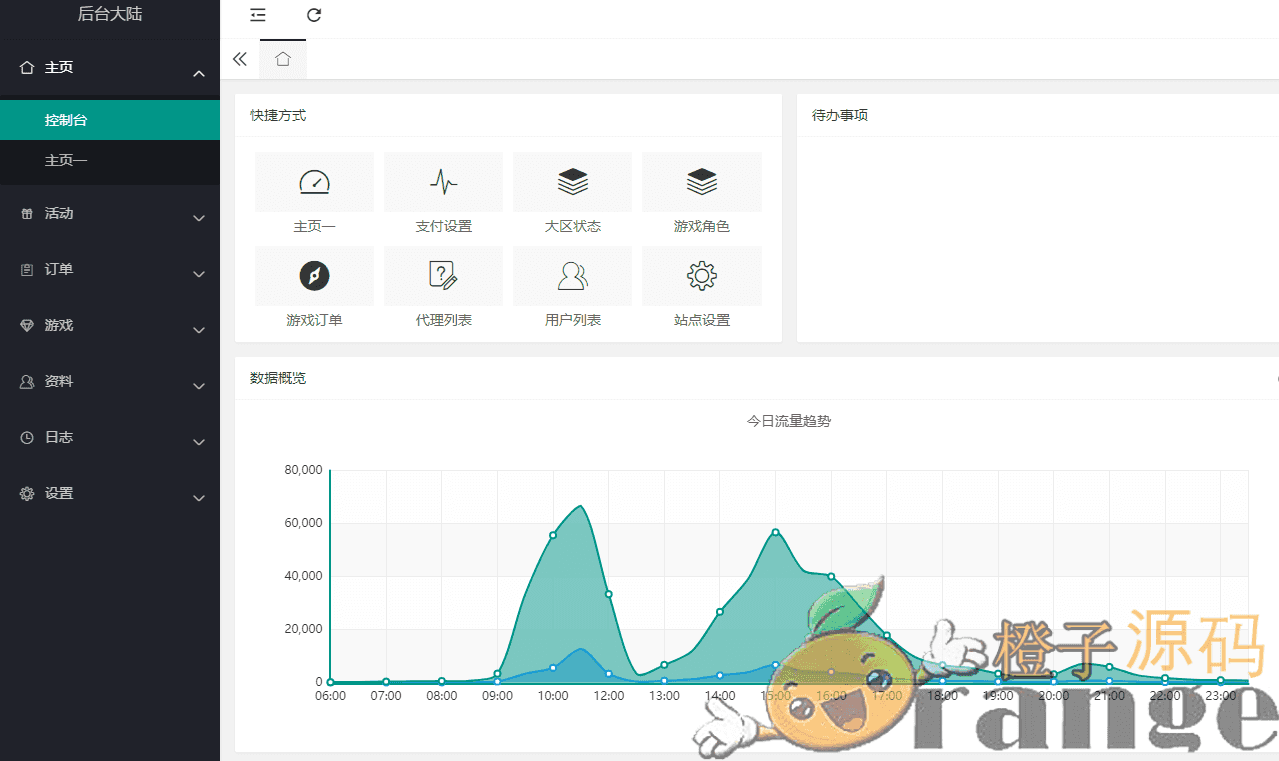
Task: Open the 游戏角色 layers shortcut icon
Action: click(x=701, y=182)
